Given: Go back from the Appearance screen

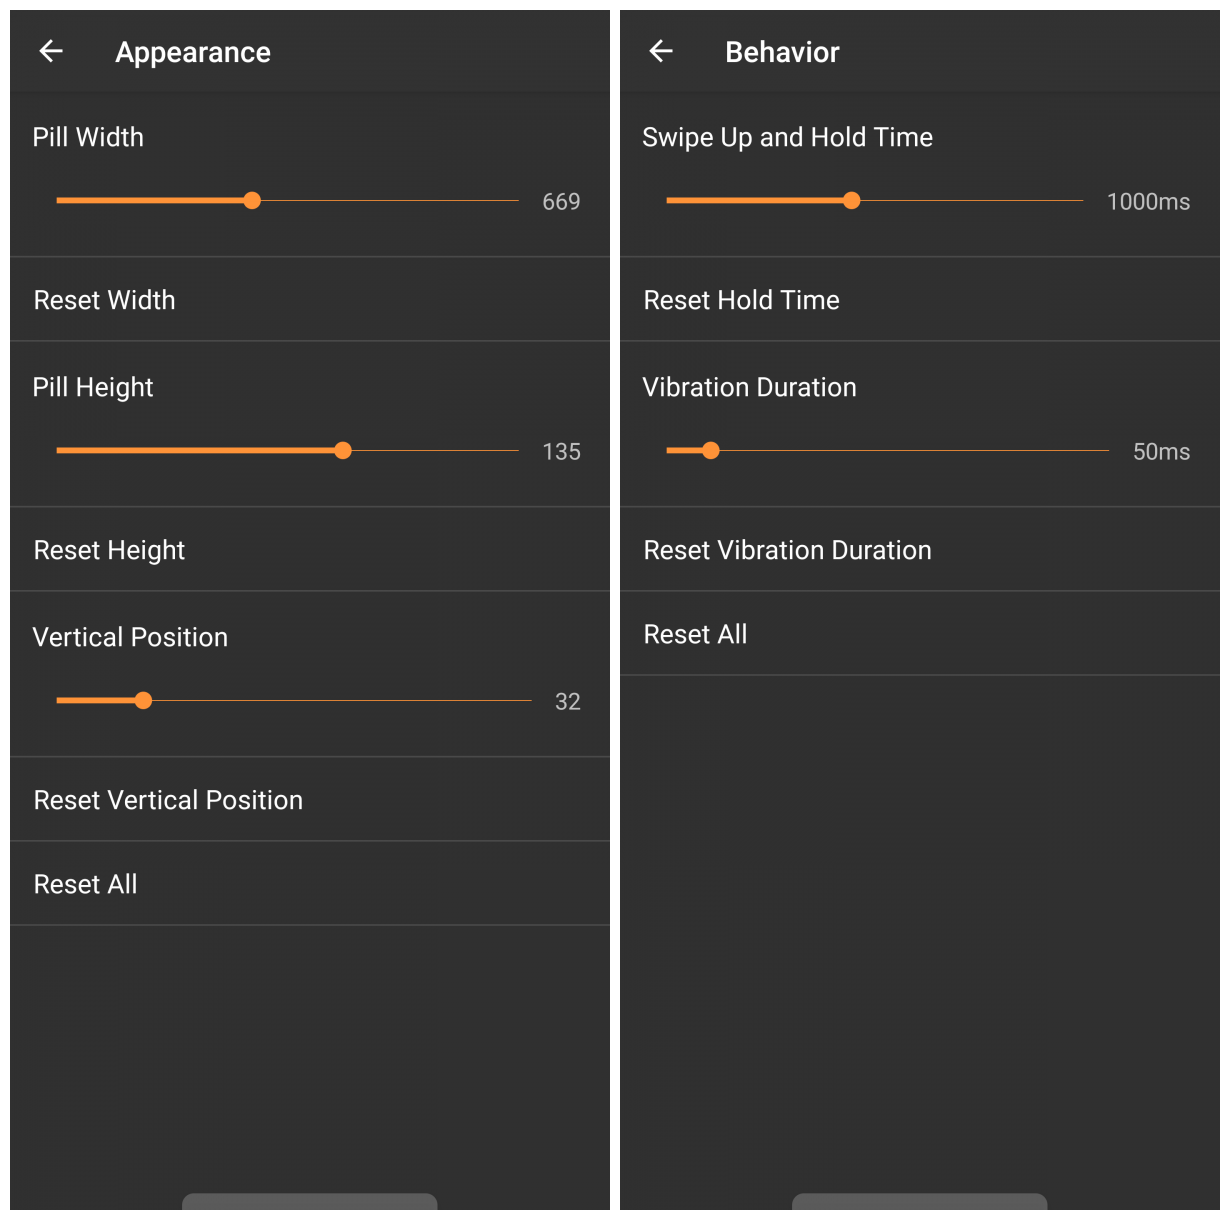Looking at the screenshot, I should [51, 51].
